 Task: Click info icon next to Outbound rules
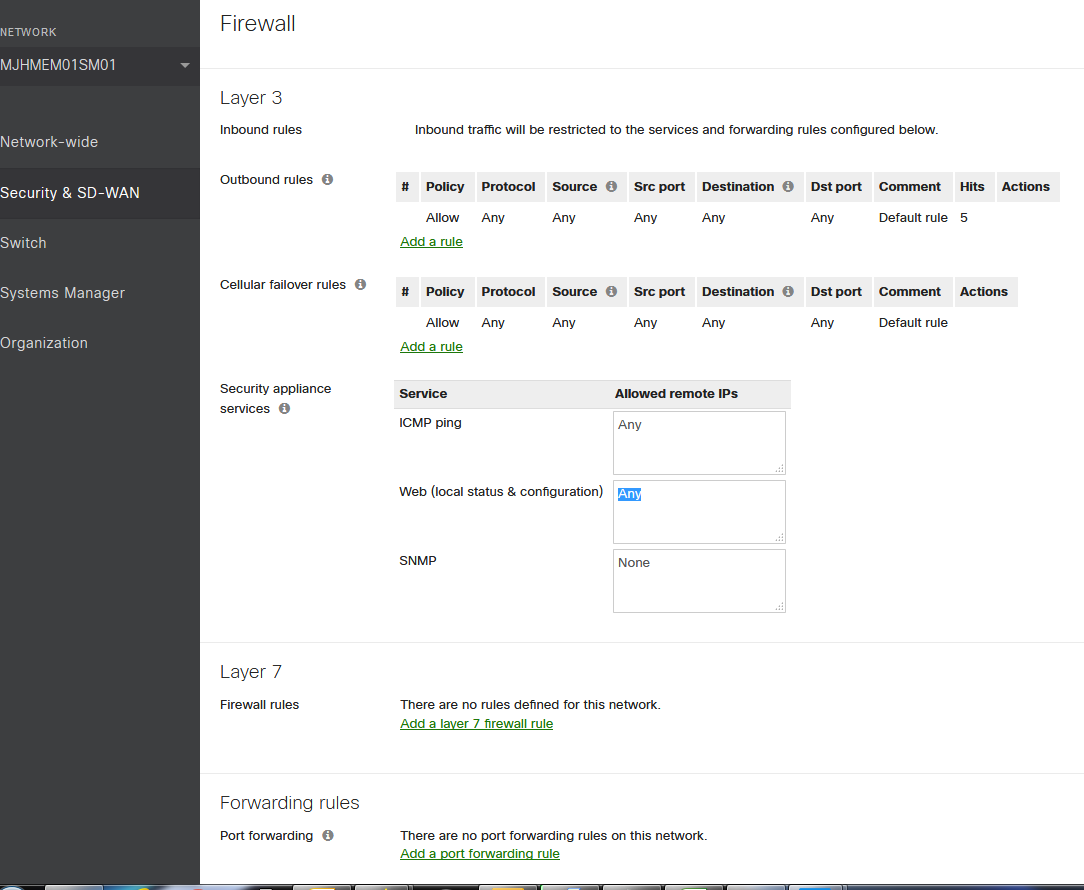pos(327,180)
